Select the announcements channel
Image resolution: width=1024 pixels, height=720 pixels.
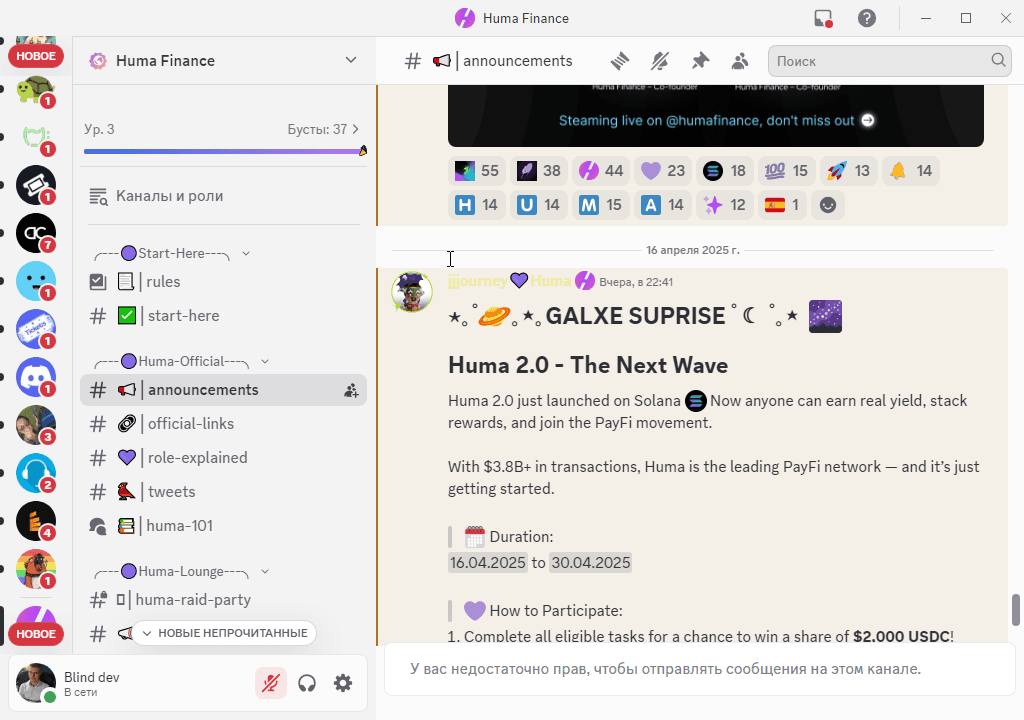(223, 390)
